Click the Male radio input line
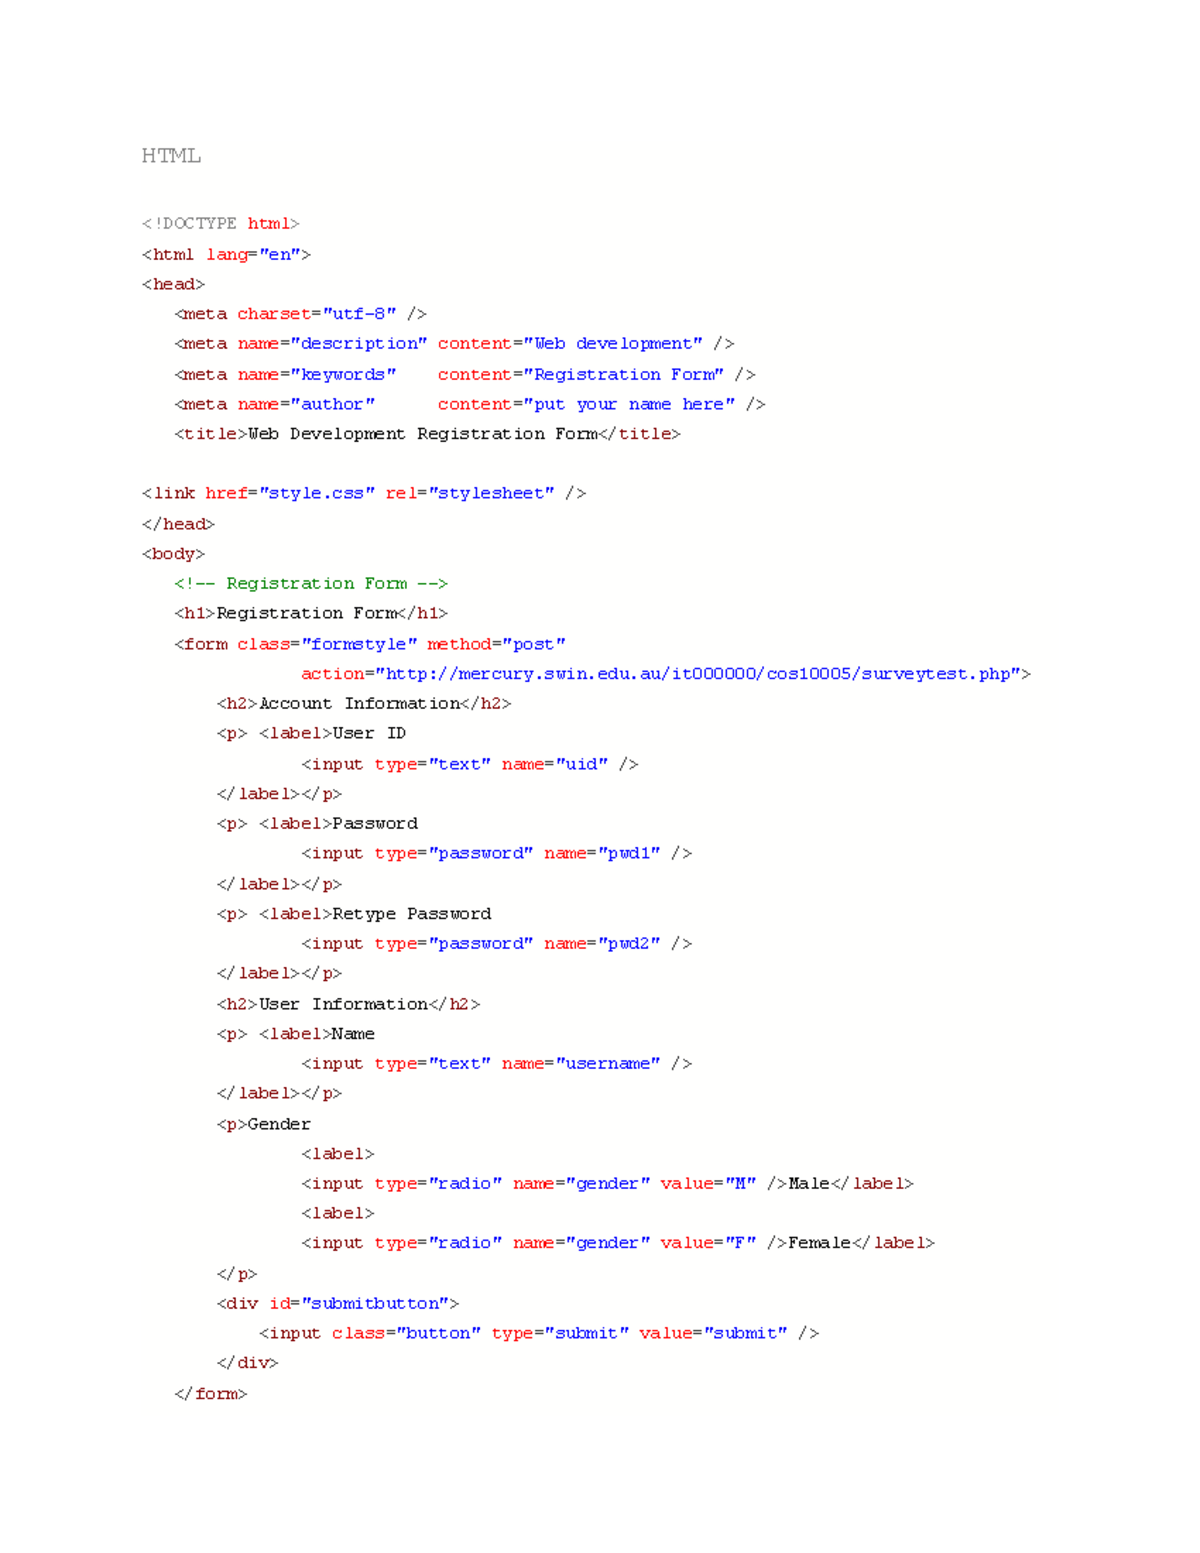This screenshot has height=1553, width=1200. click(605, 1183)
